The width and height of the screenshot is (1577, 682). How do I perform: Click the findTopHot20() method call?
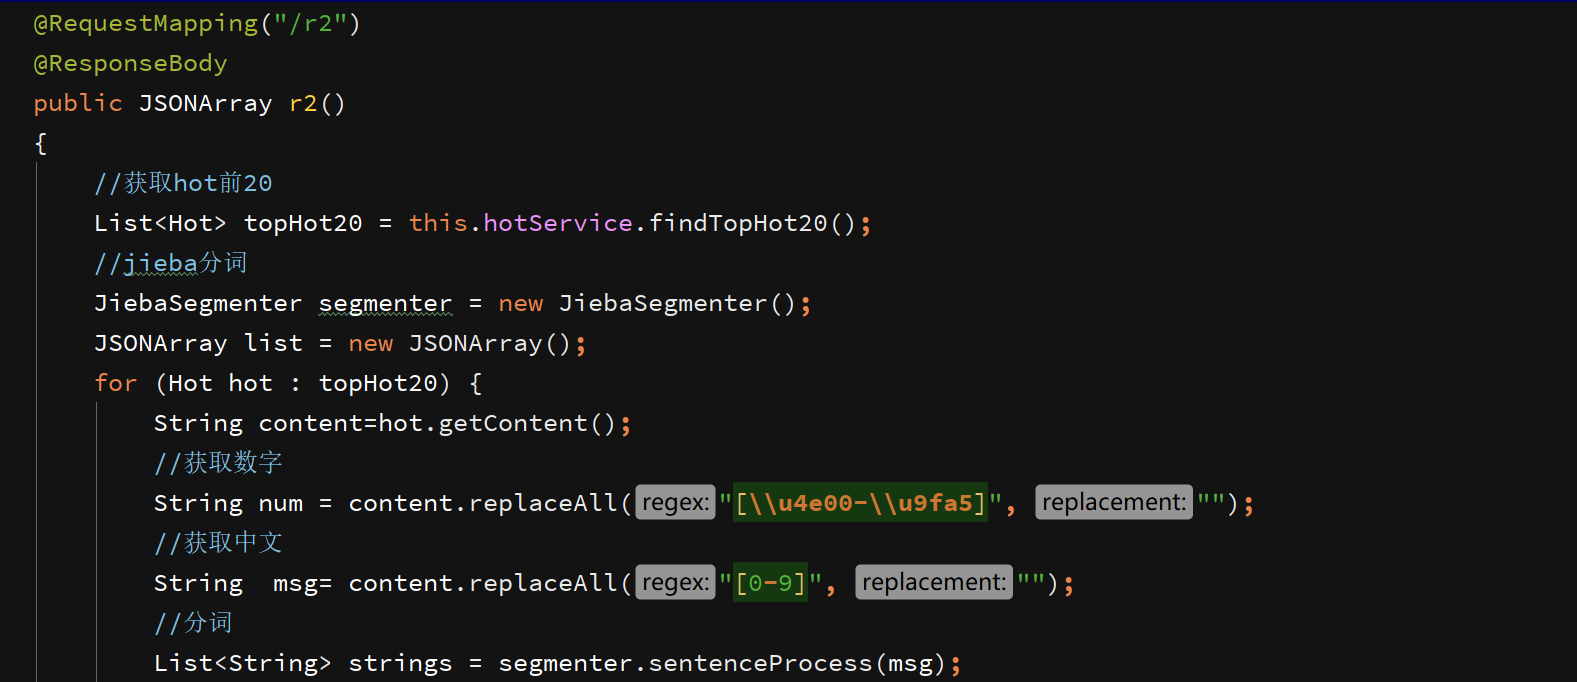pyautogui.click(x=753, y=223)
